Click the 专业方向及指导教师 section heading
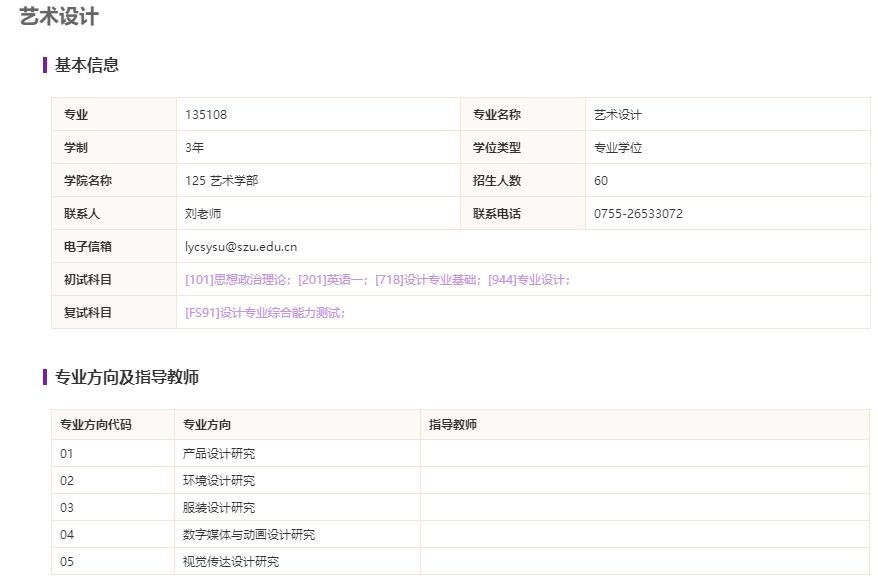 click(x=127, y=377)
